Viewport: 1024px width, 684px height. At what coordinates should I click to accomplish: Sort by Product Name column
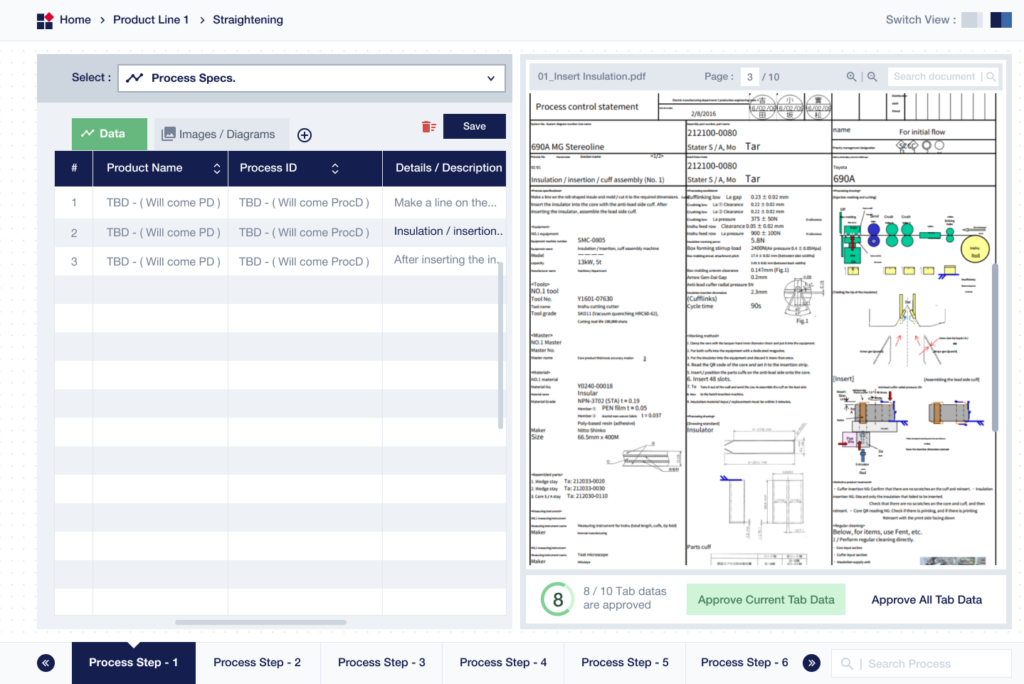tap(216, 169)
